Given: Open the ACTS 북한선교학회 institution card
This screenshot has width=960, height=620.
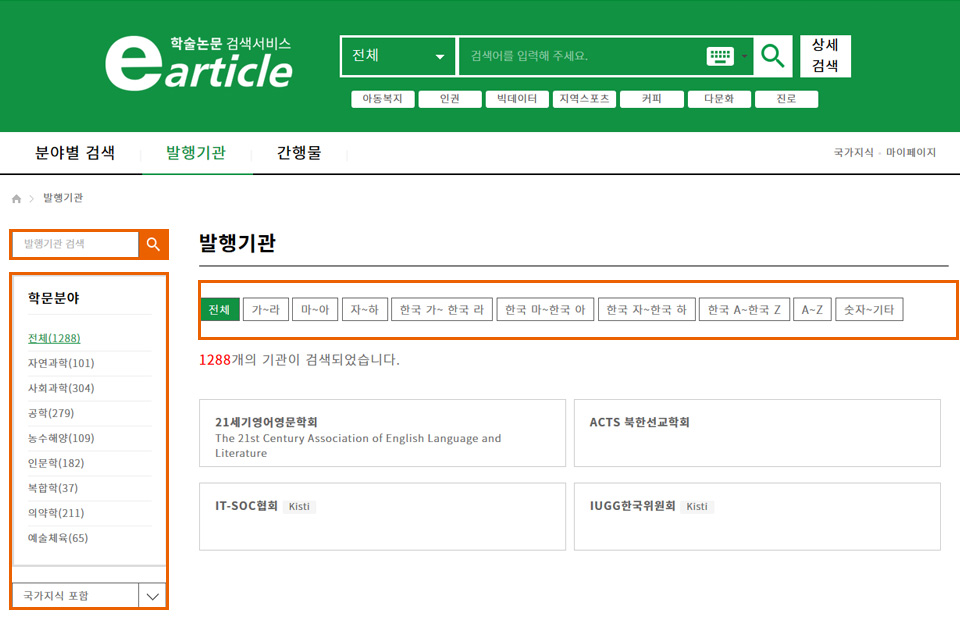Looking at the screenshot, I should click(757, 433).
